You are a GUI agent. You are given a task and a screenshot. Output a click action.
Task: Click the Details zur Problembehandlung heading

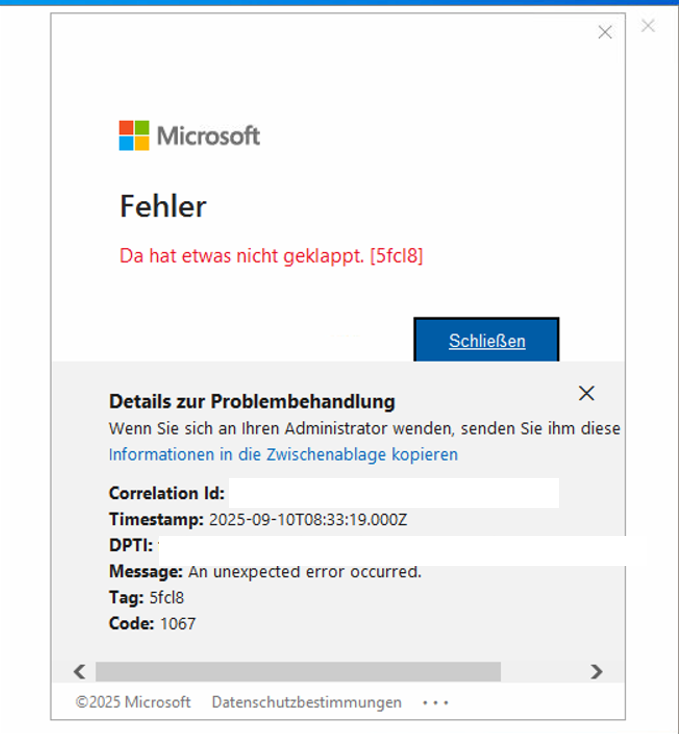(x=251, y=402)
